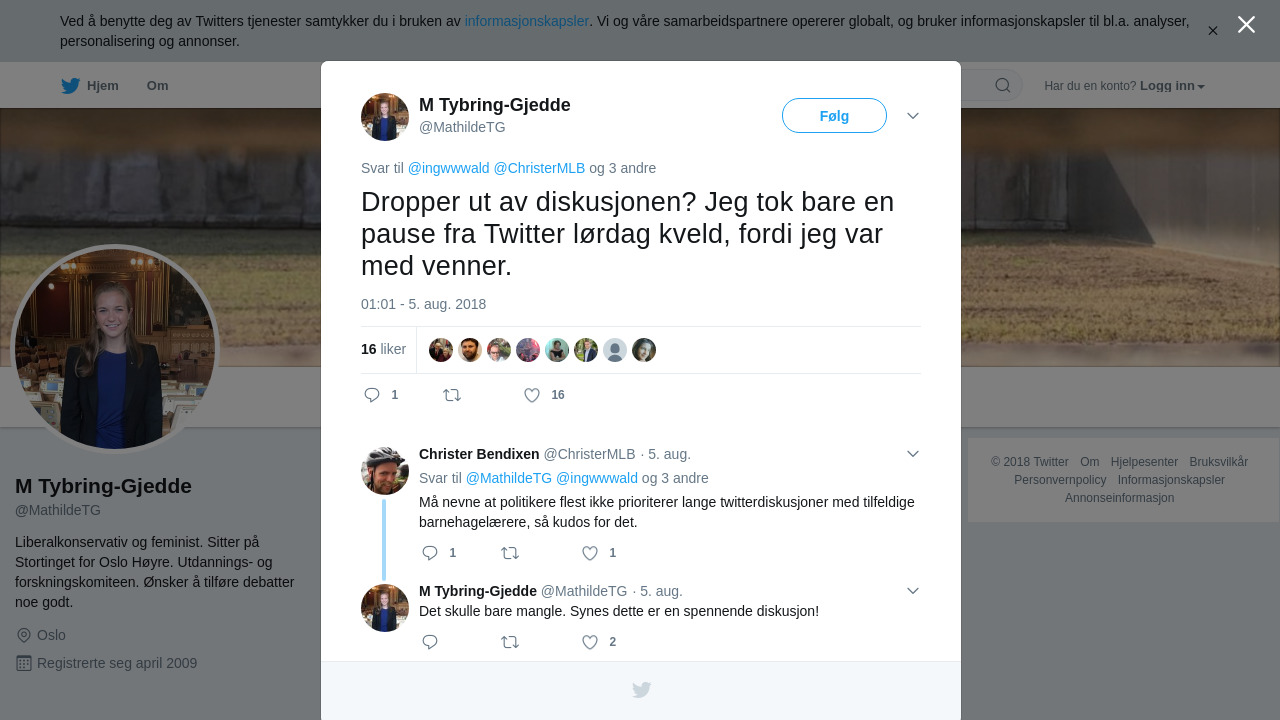Open the informasjonskapsler link in banner

pyautogui.click(x=527, y=21)
